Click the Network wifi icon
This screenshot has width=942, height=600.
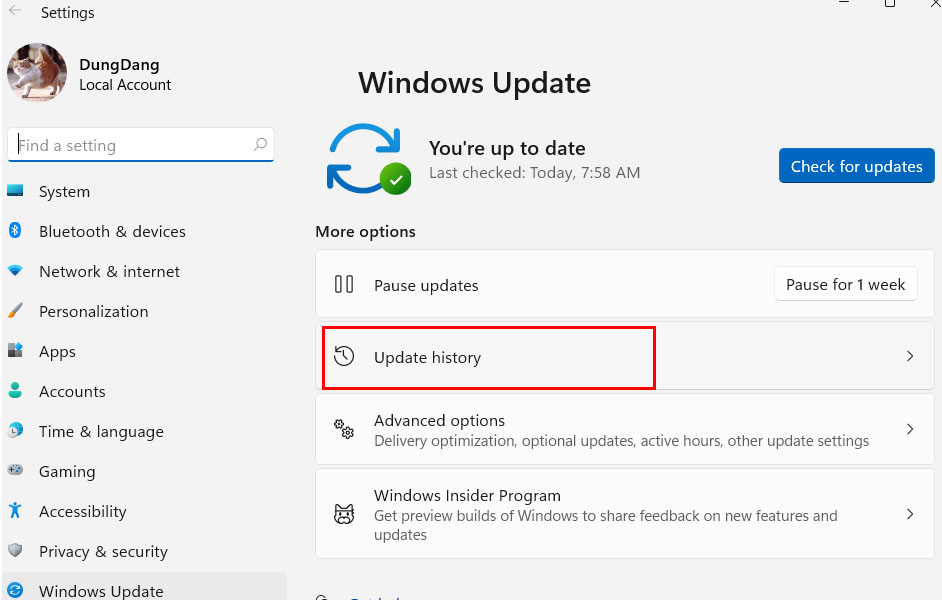click(15, 271)
